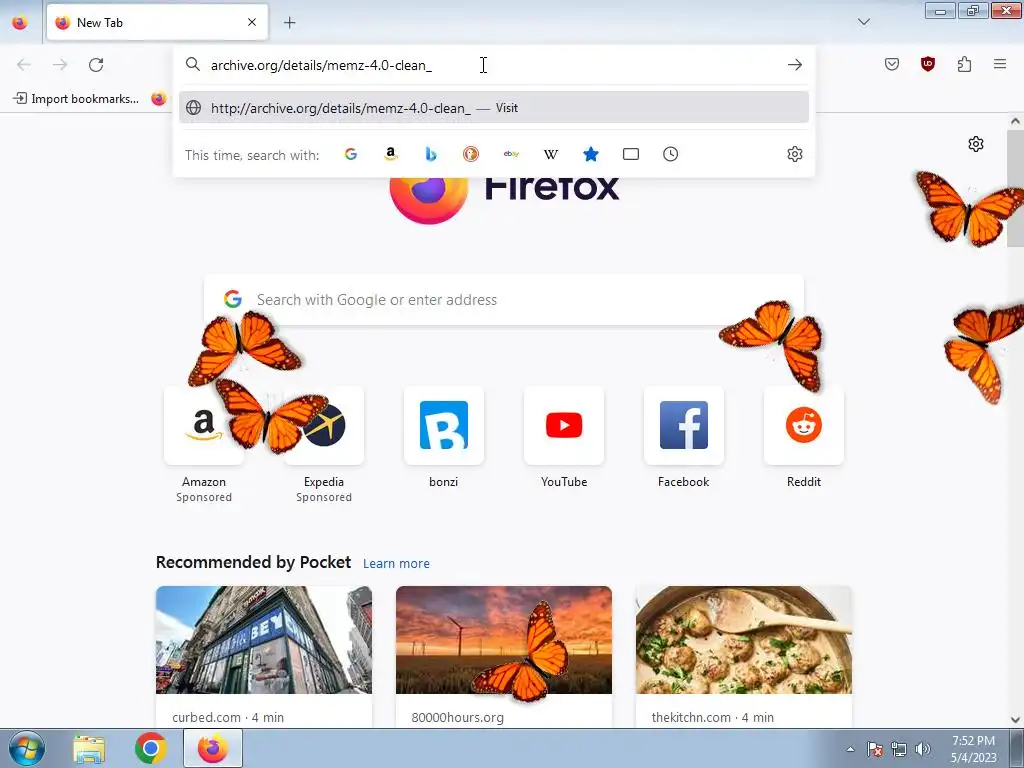Save to Pocket icon
Viewport: 1024px width, 768px height.
[x=892, y=64]
